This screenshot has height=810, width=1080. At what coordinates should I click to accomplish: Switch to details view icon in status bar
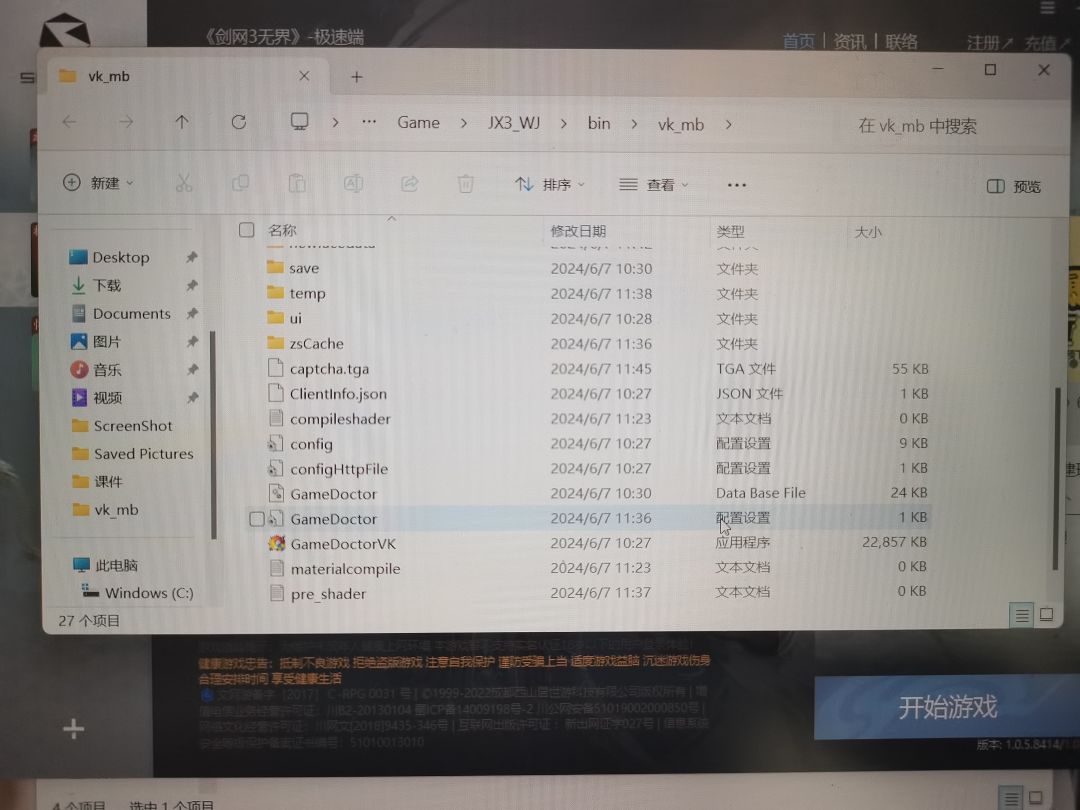1022,615
